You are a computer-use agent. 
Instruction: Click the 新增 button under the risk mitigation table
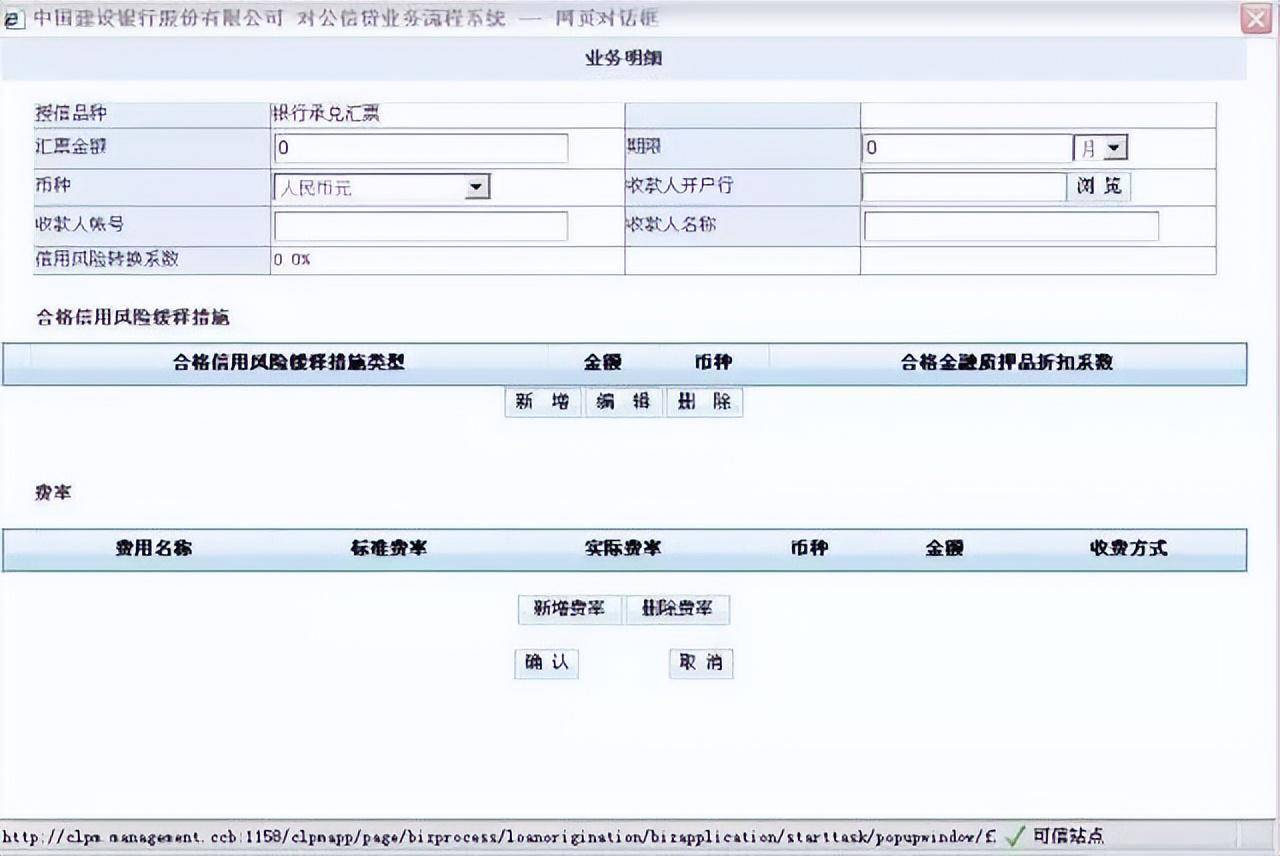545,401
